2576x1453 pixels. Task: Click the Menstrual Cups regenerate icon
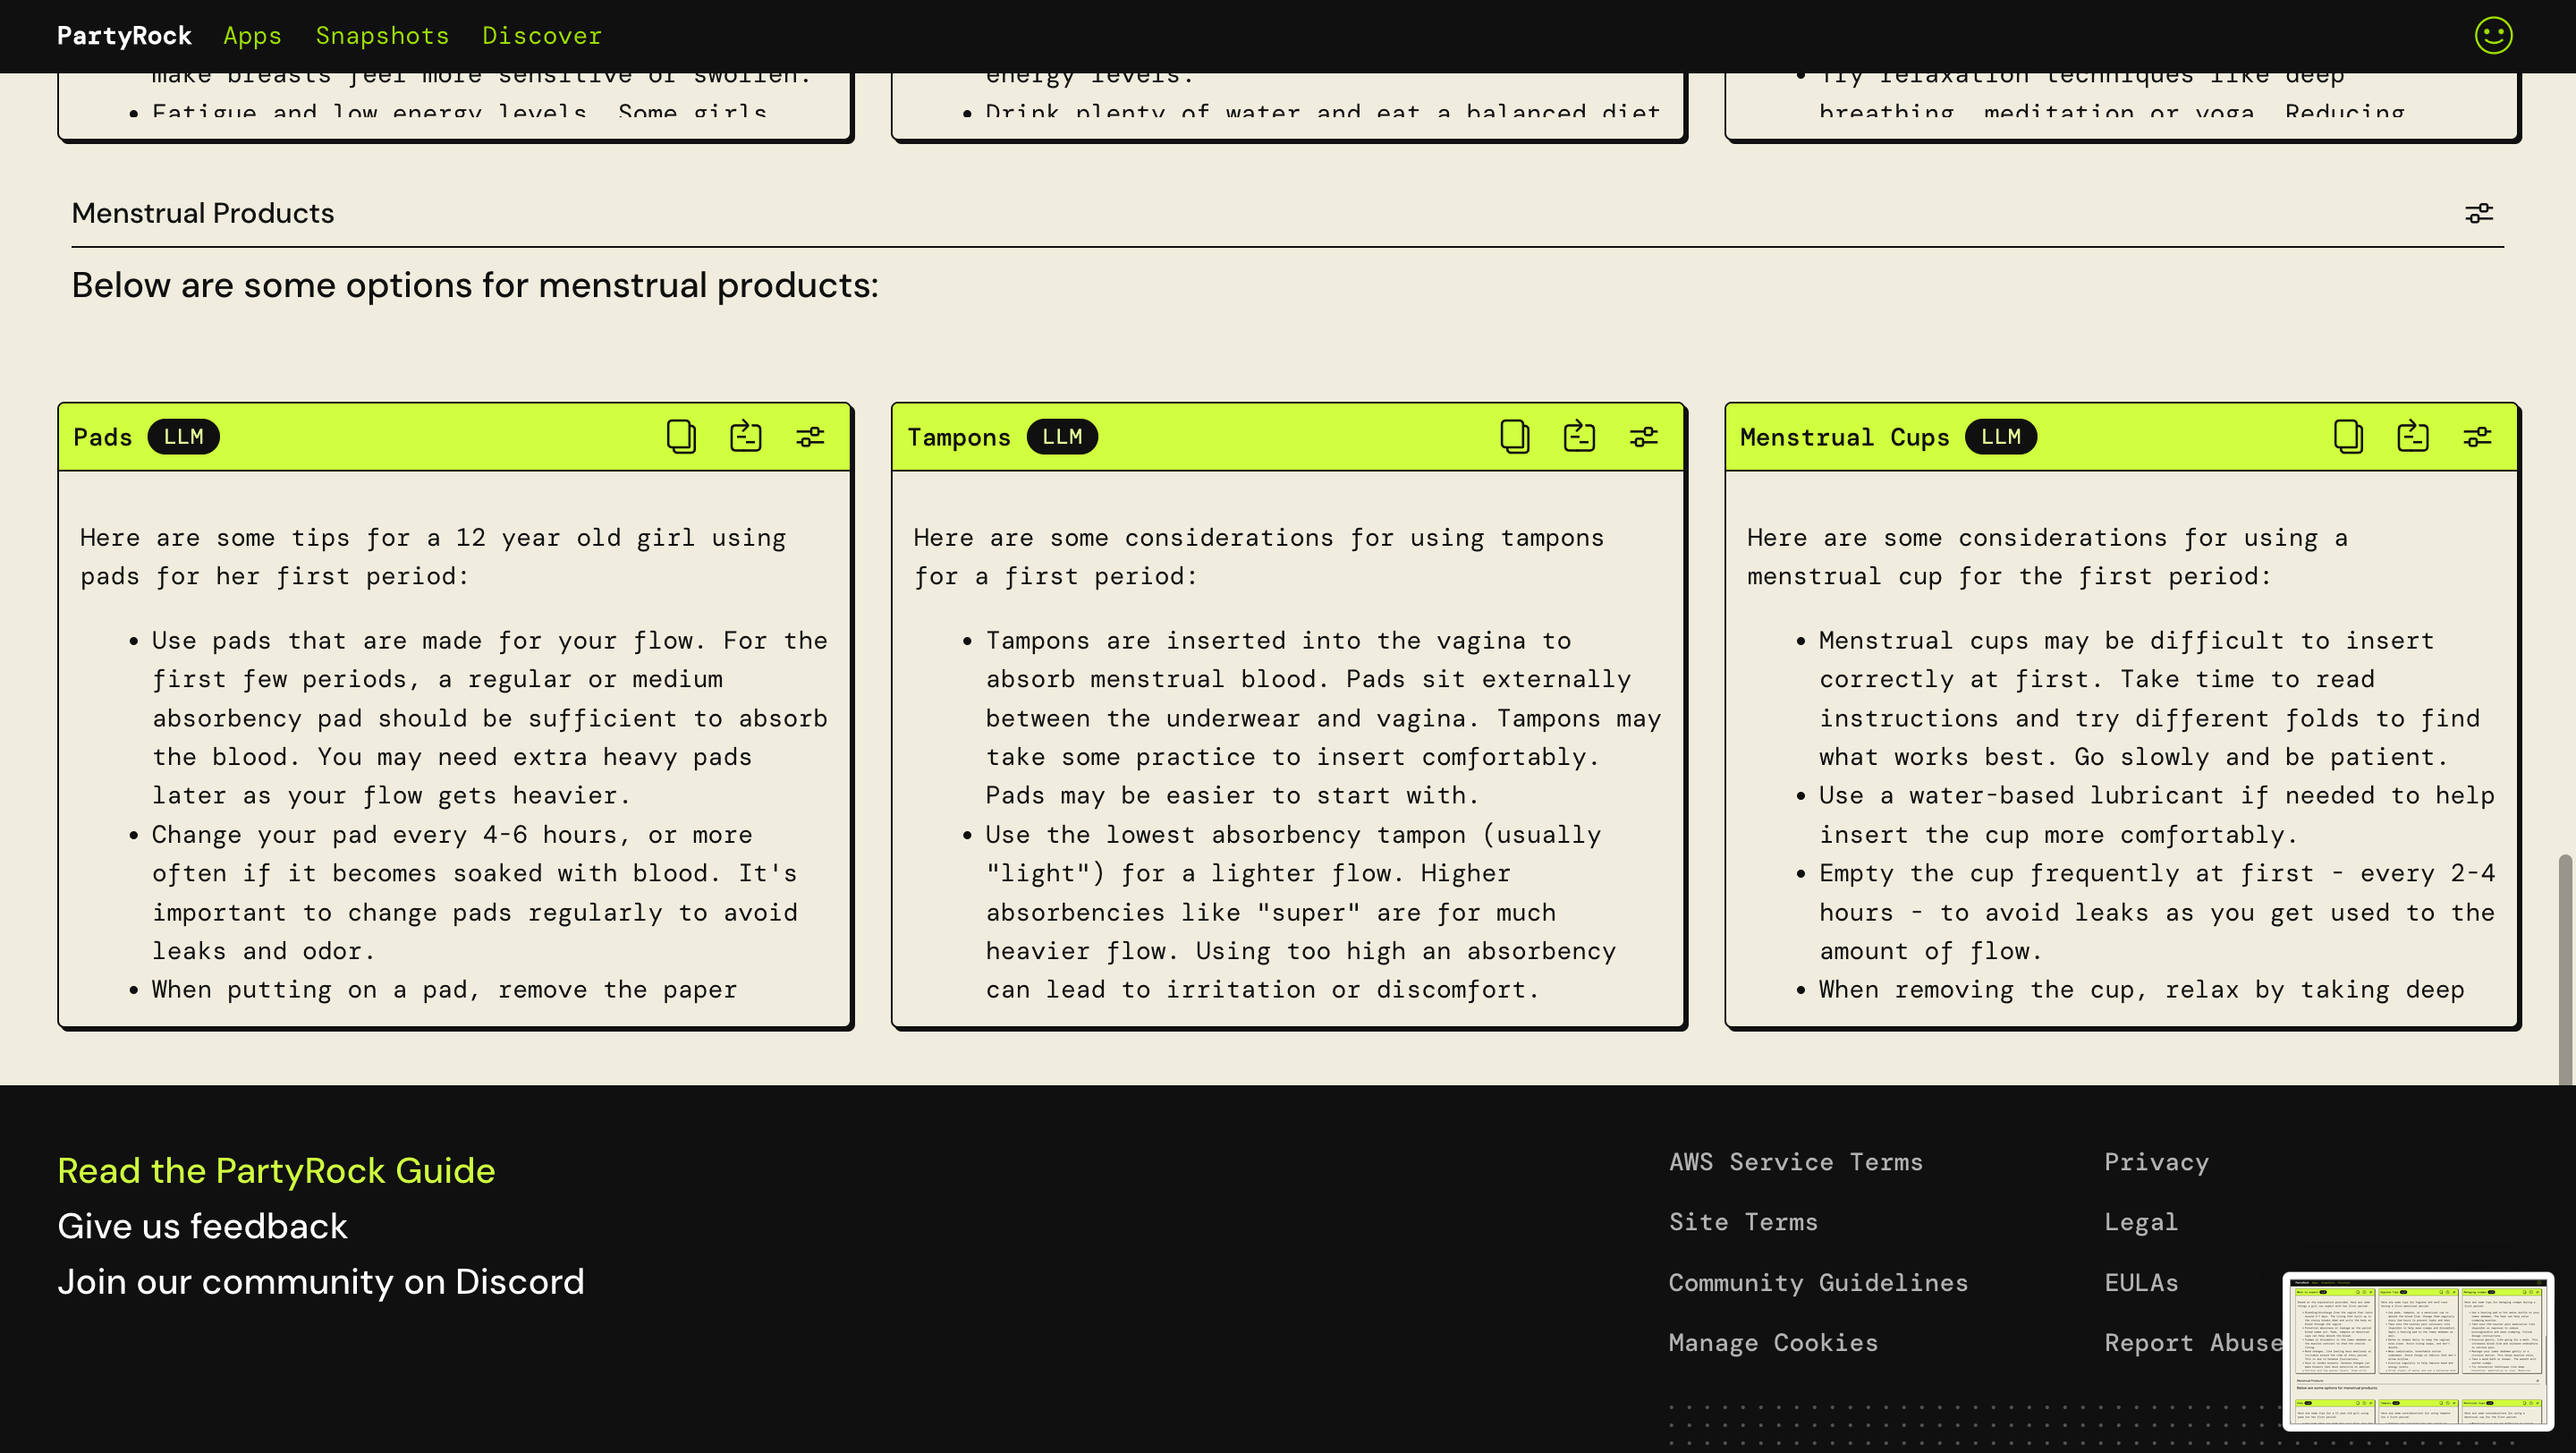coord(2413,437)
